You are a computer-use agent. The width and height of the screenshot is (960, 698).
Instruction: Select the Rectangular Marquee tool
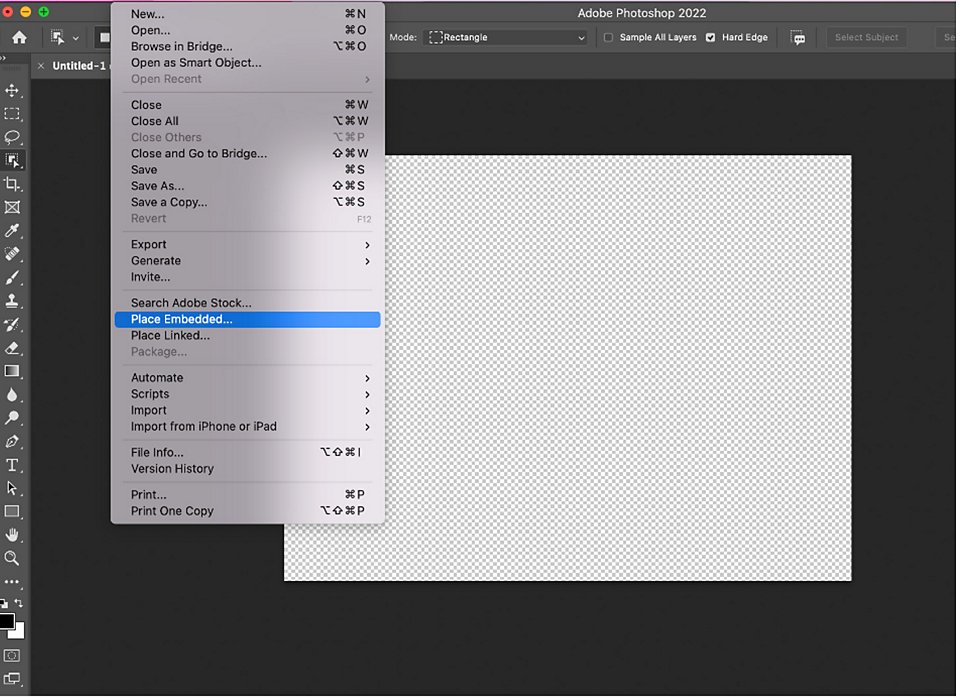[12, 114]
